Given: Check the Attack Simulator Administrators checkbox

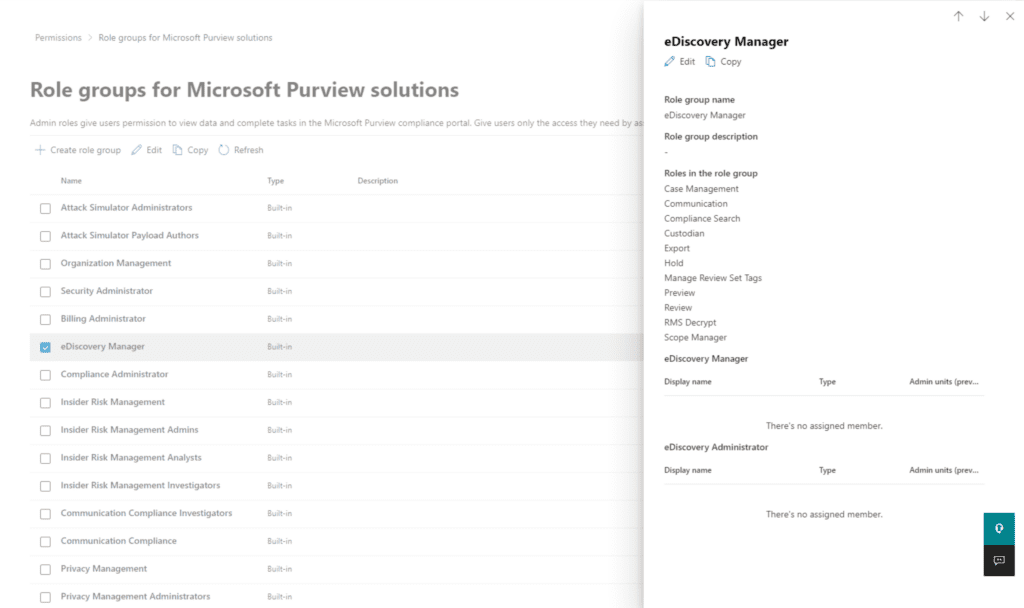Looking at the screenshot, I should pyautogui.click(x=45, y=208).
